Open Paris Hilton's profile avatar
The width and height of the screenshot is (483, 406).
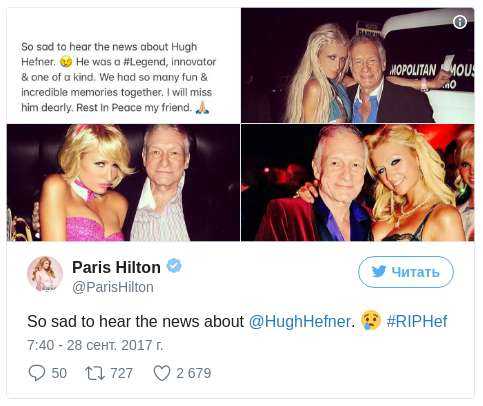pos(45,274)
